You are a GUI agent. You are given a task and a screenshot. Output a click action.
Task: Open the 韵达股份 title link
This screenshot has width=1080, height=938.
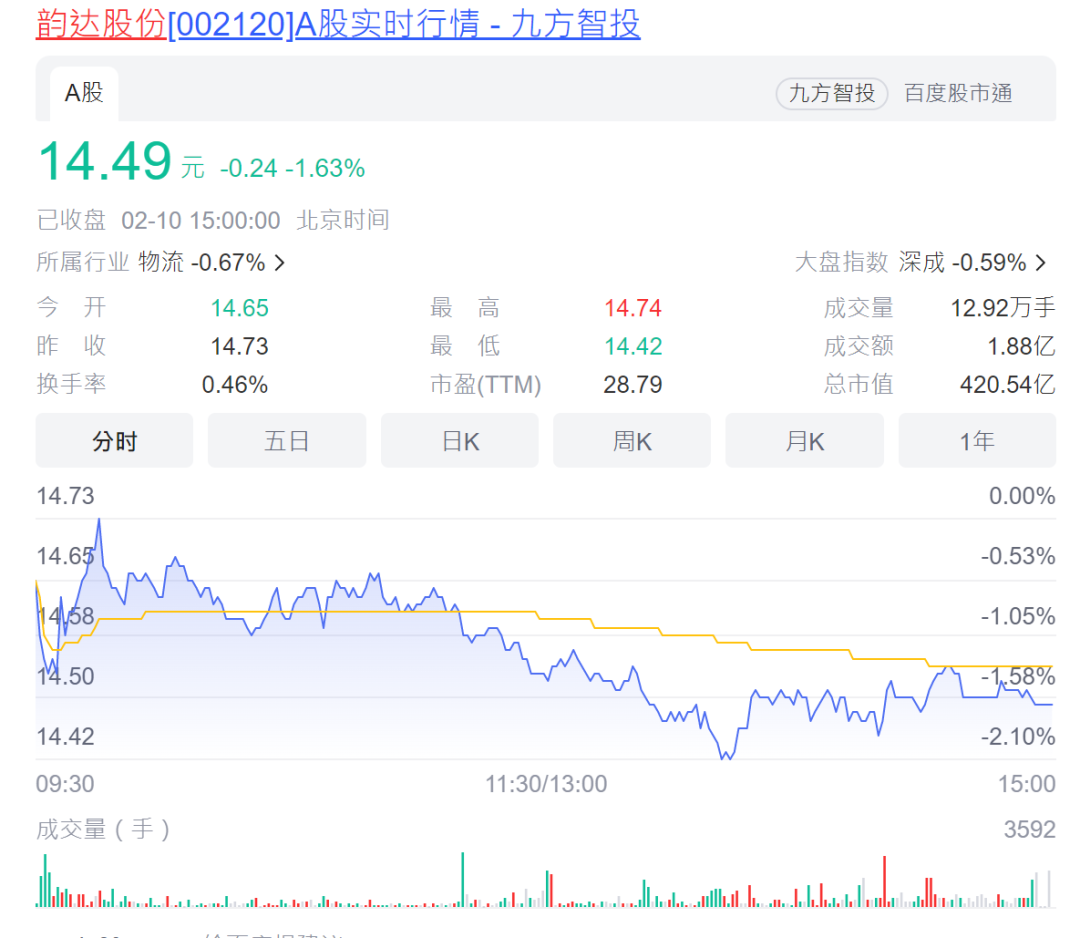tap(100, 24)
